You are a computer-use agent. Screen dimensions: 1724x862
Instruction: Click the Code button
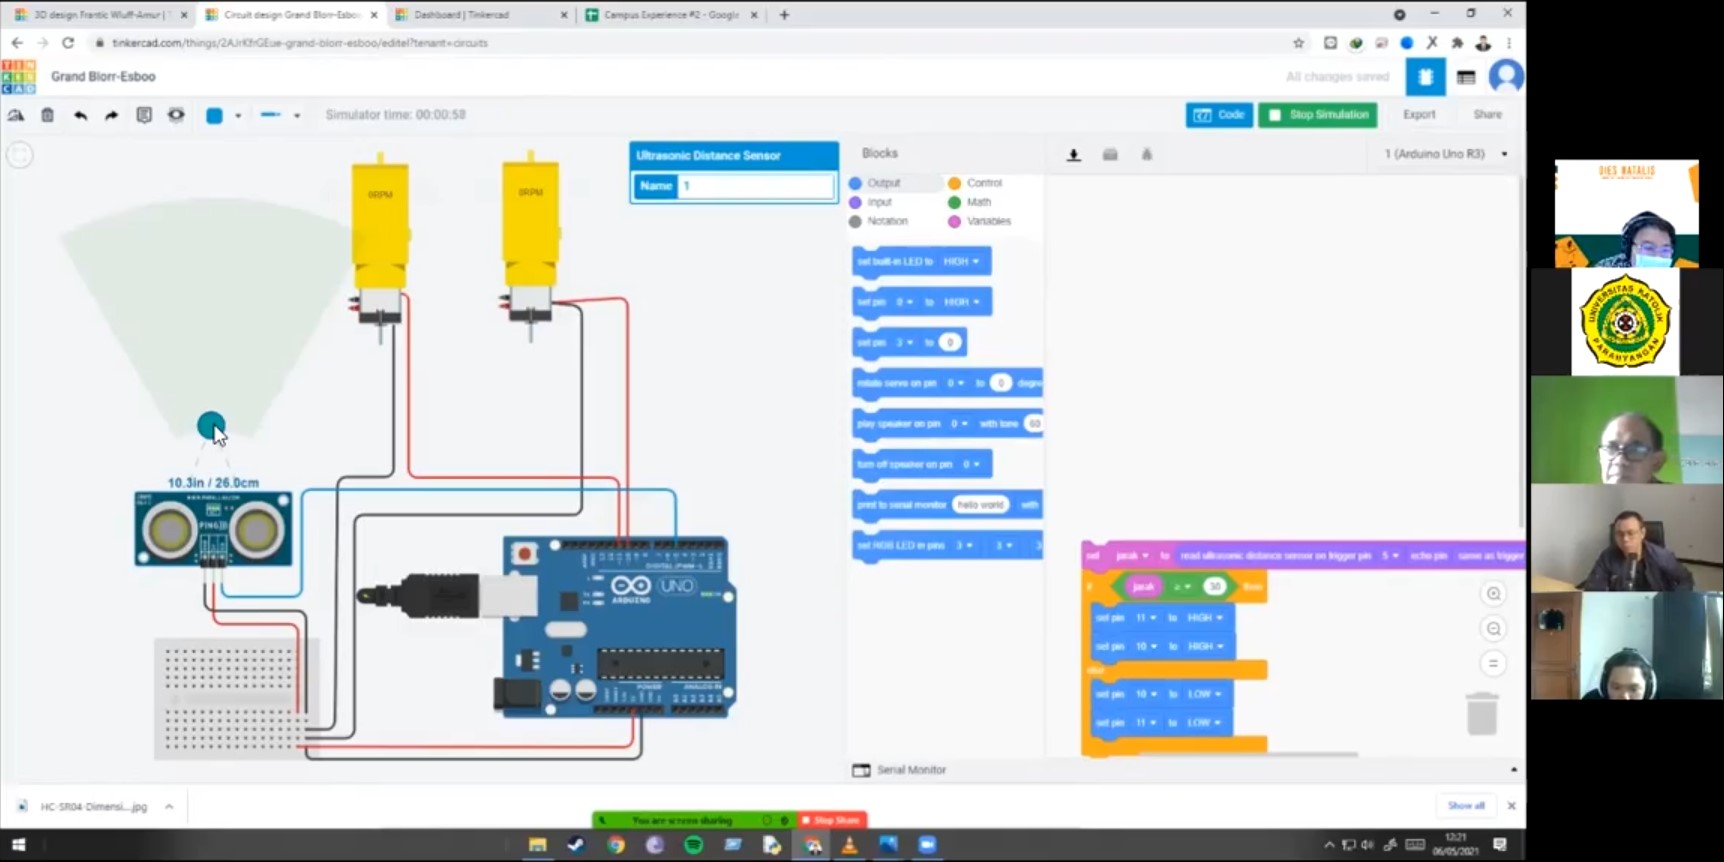click(x=1219, y=115)
